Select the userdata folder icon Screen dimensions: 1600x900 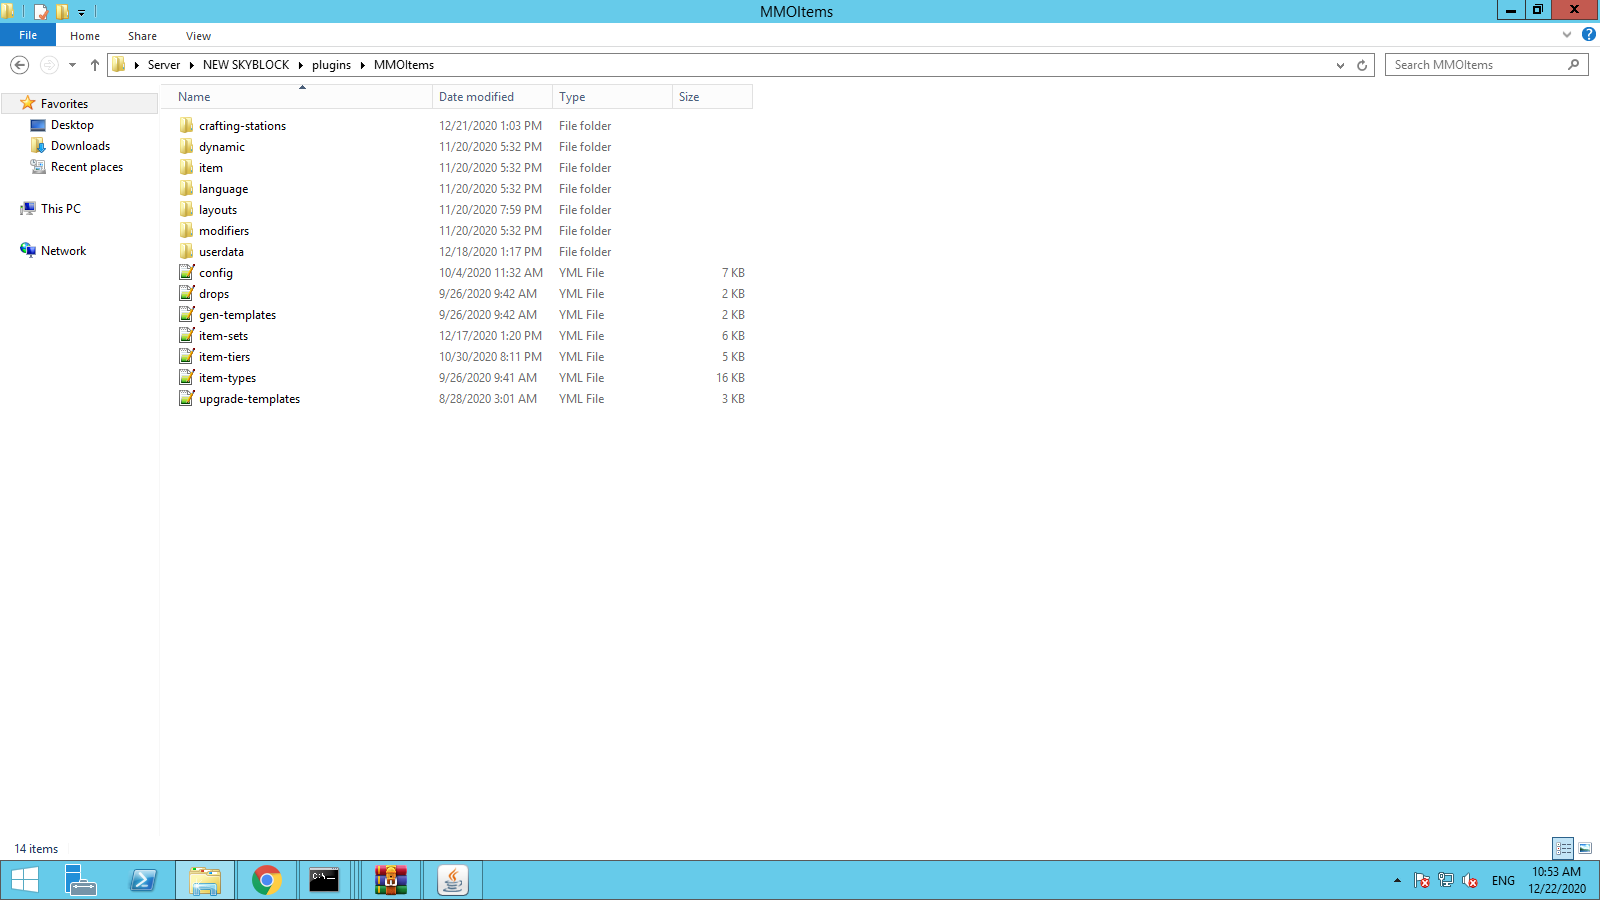tap(187, 252)
